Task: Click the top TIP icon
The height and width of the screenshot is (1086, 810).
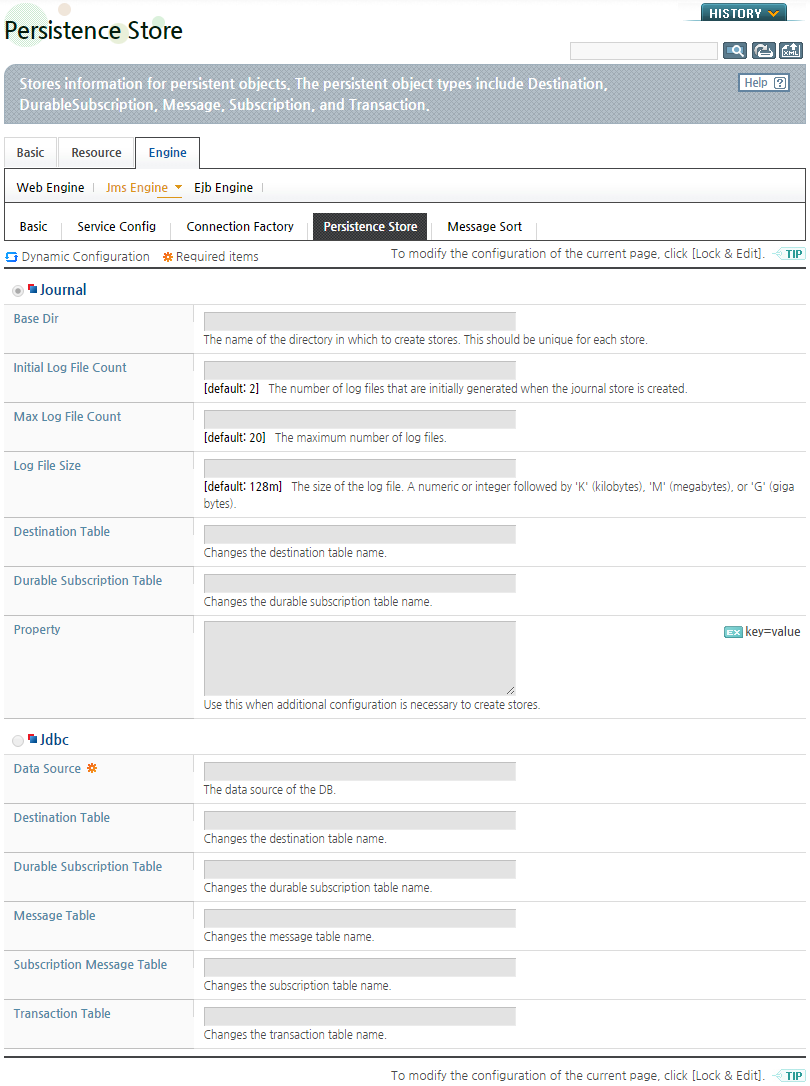Action: [790, 253]
